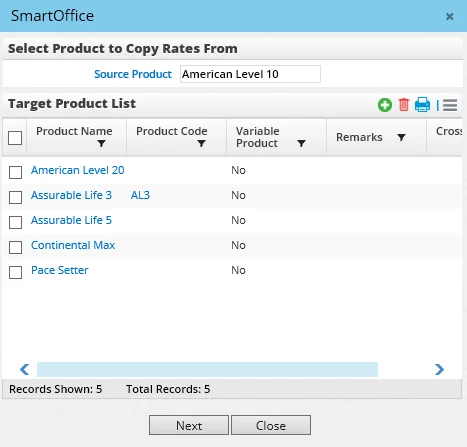The height and width of the screenshot is (447, 467).
Task: Check the American Level 20 row checkbox
Action: tap(15, 172)
